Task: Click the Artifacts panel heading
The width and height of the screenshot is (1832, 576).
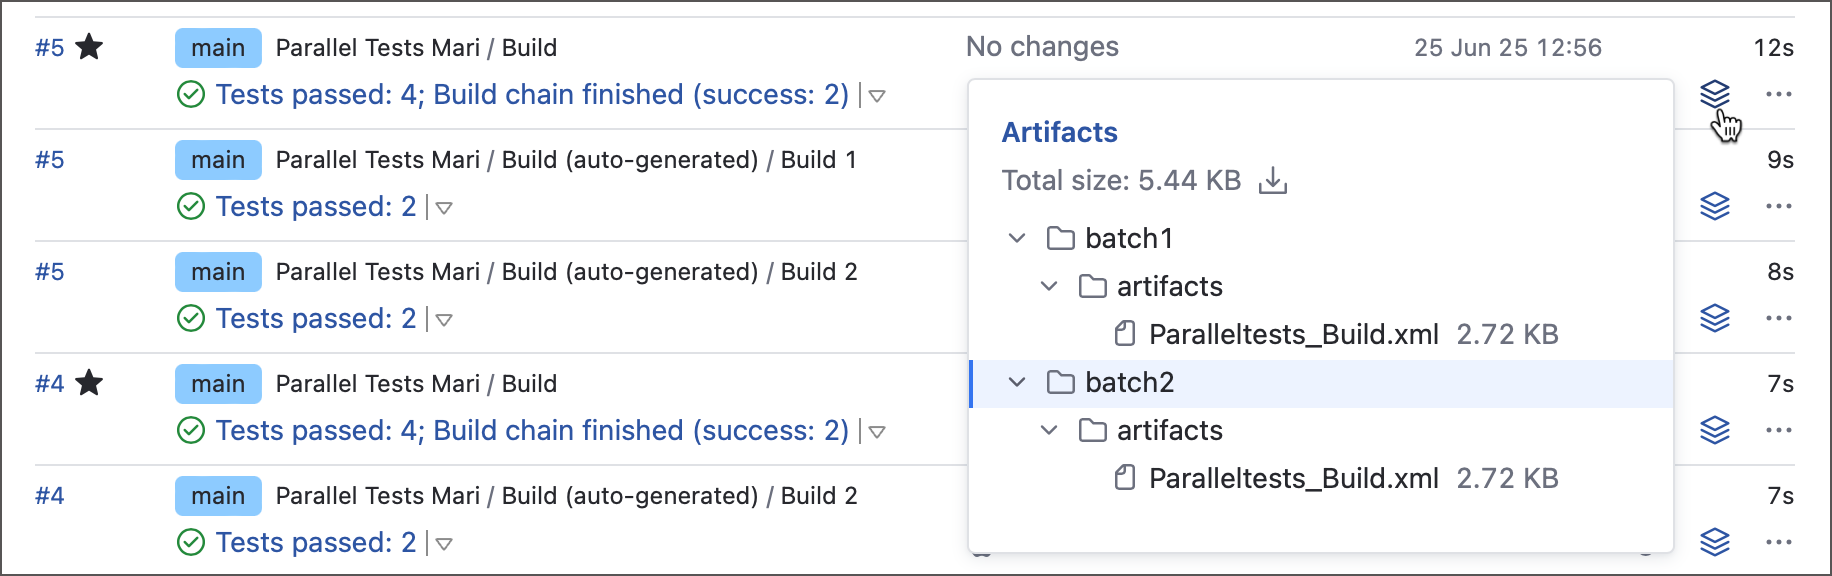Action: [1060, 131]
